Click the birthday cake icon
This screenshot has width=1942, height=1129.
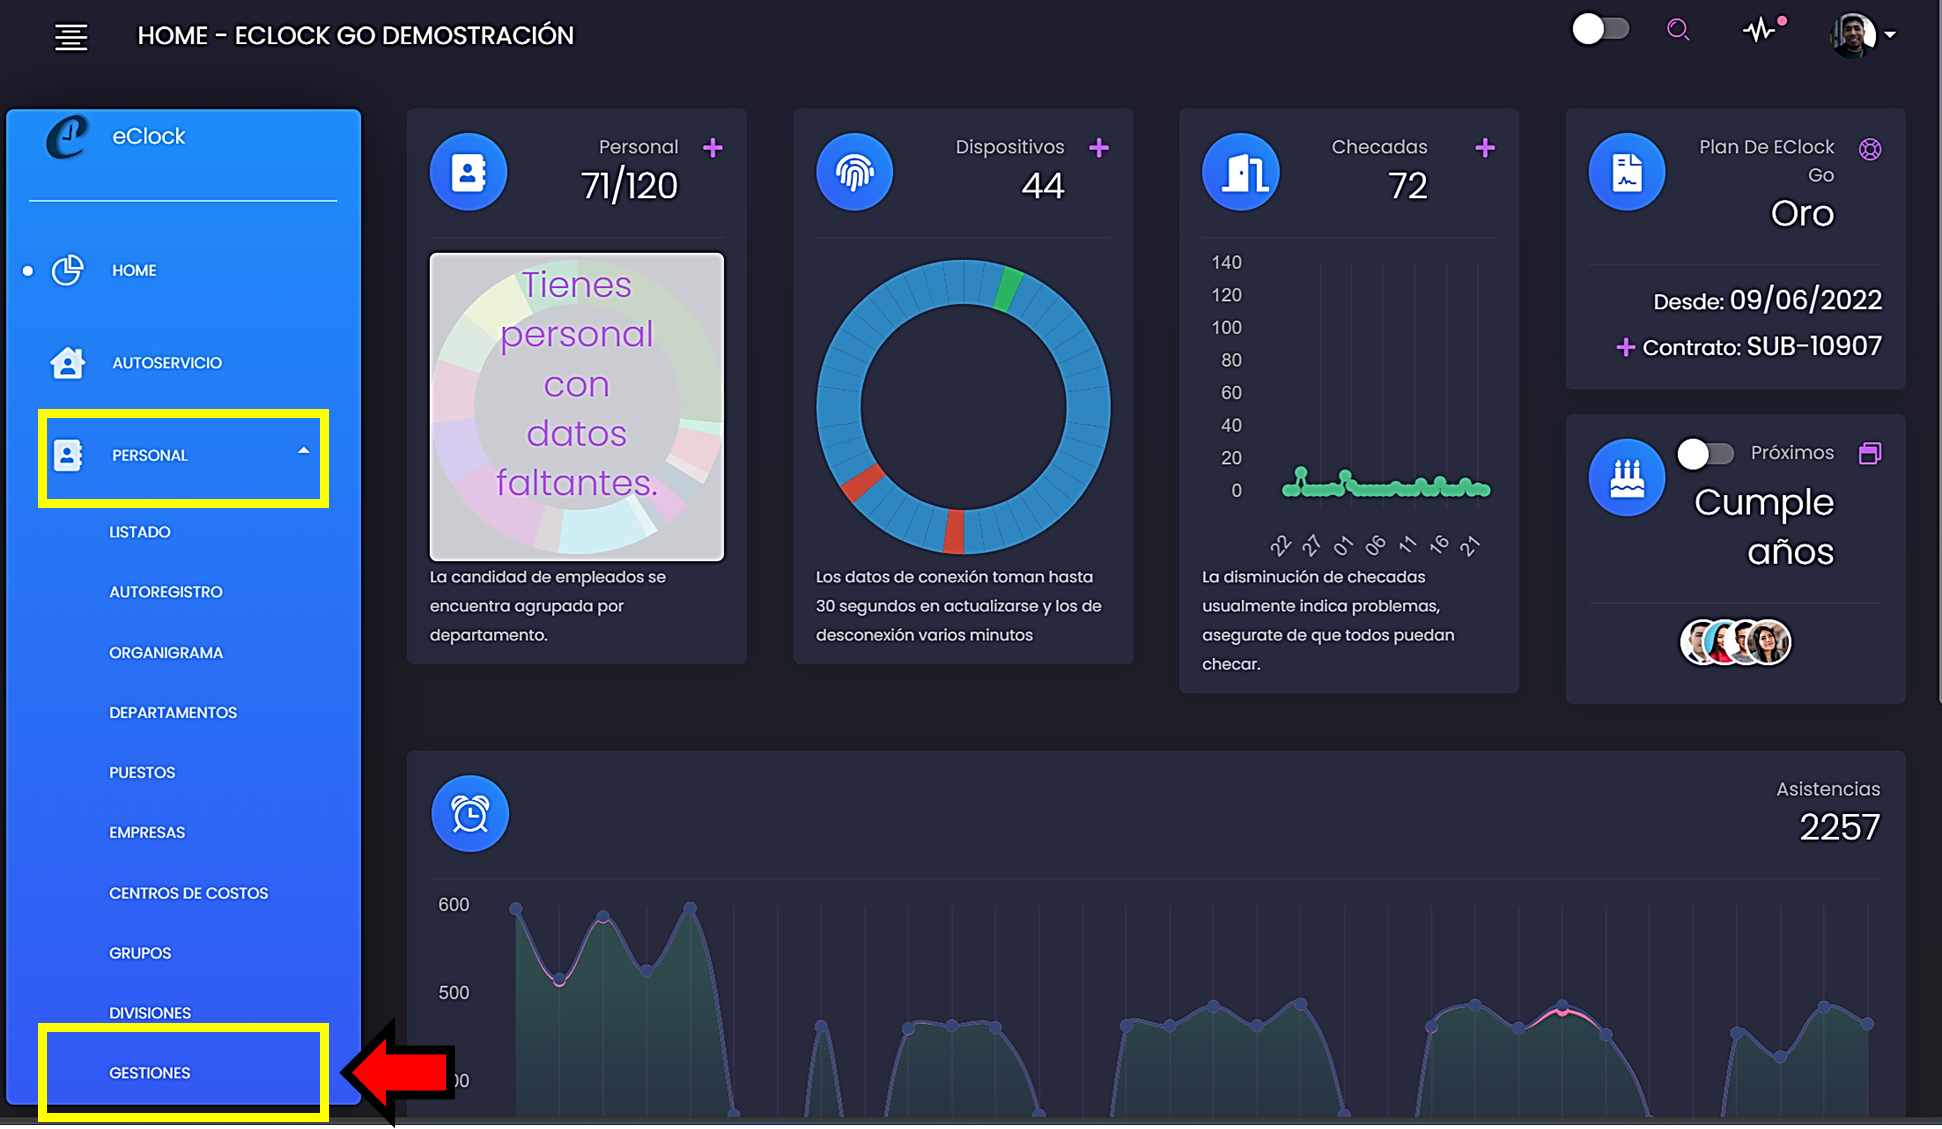[1627, 478]
